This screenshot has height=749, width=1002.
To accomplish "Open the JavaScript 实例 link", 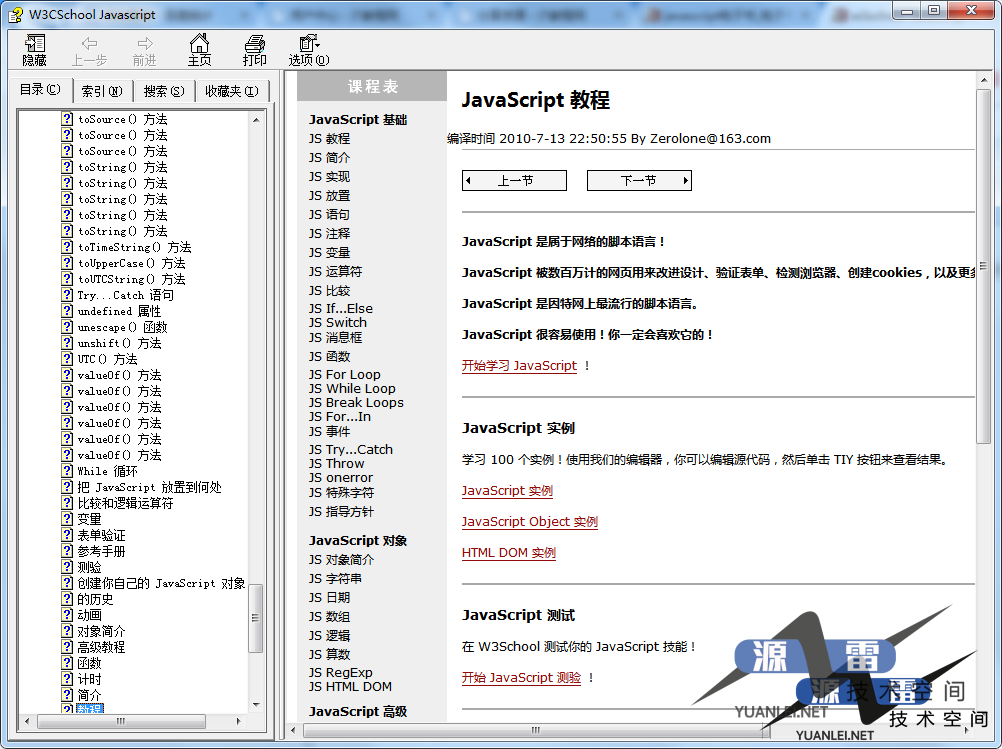I will (x=507, y=491).
